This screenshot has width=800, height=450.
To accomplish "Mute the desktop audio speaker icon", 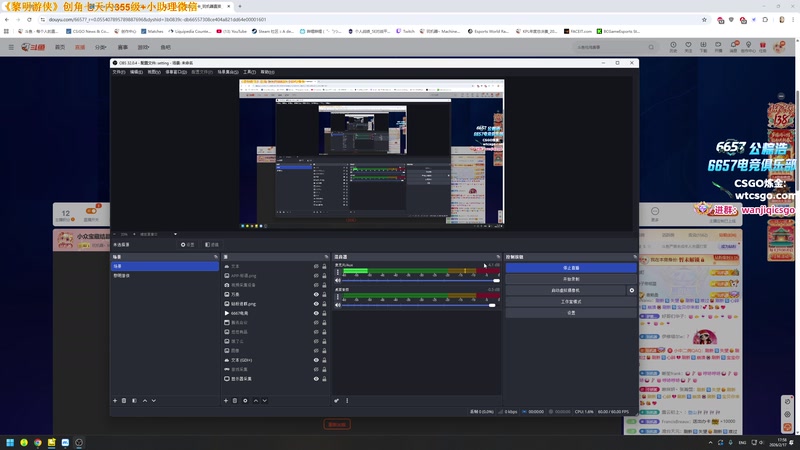I will (x=338, y=305).
